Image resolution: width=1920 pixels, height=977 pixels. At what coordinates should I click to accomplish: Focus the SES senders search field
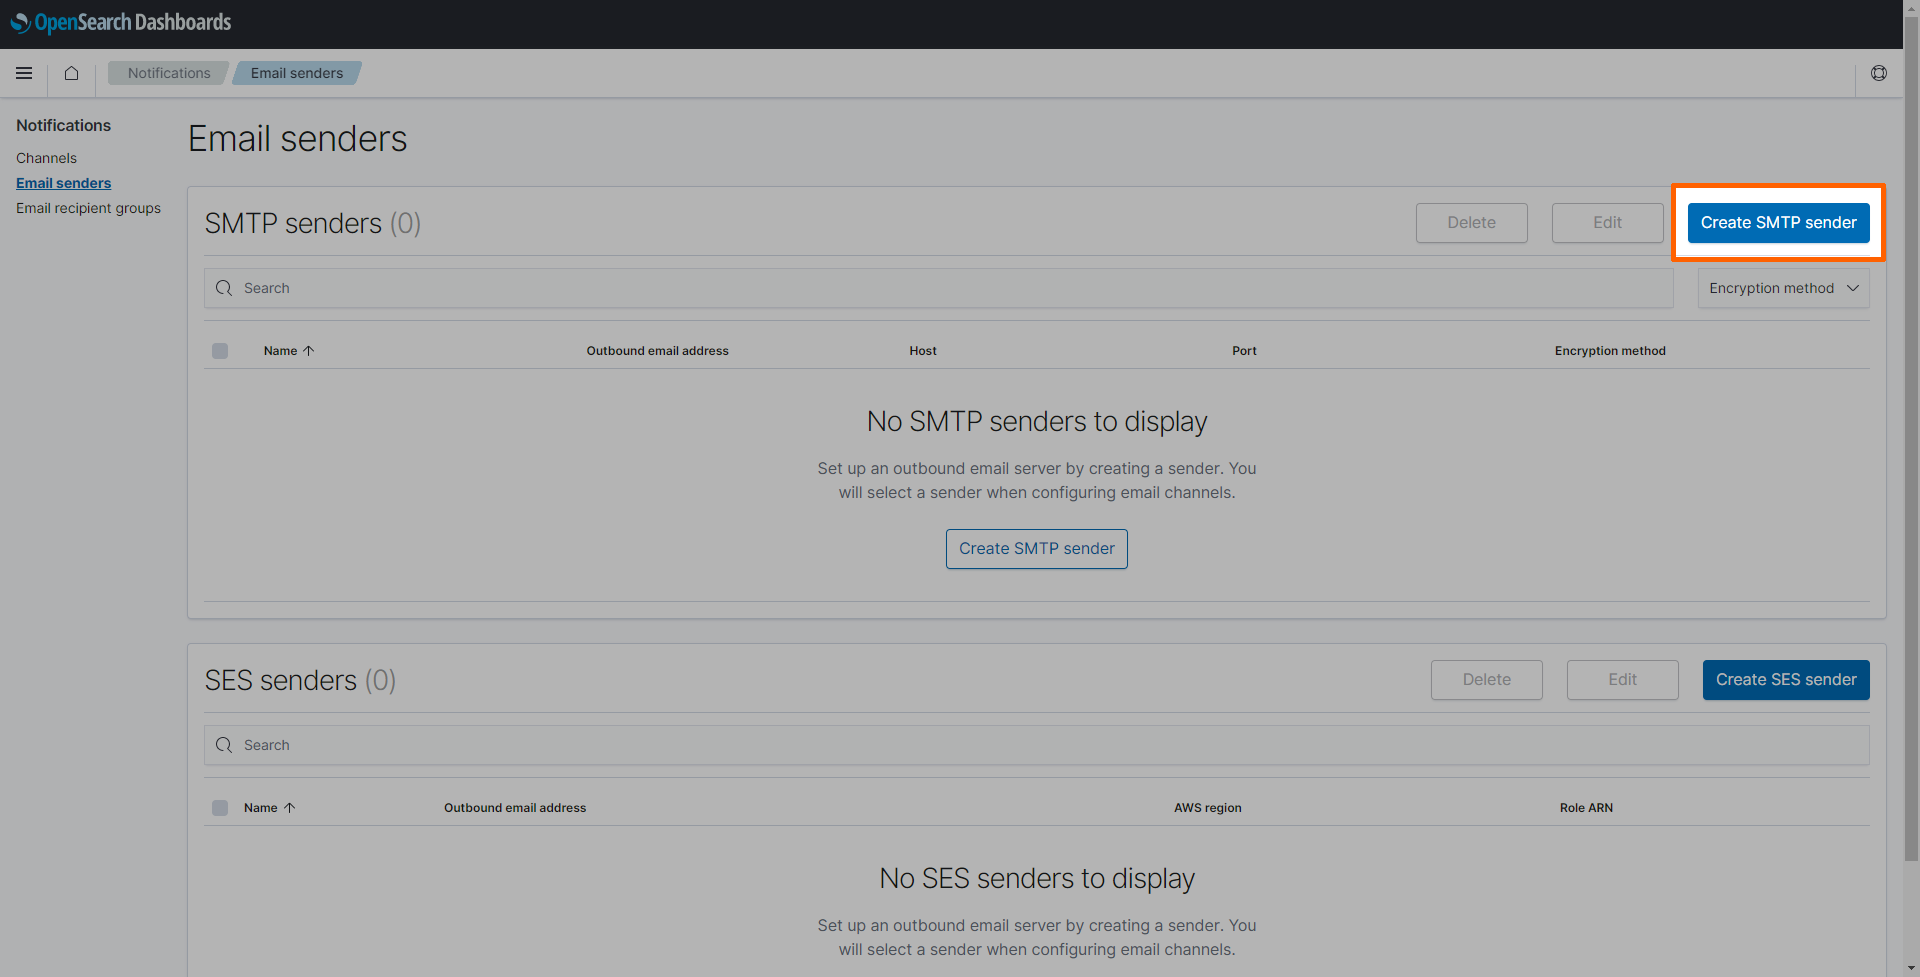pos(1036,745)
